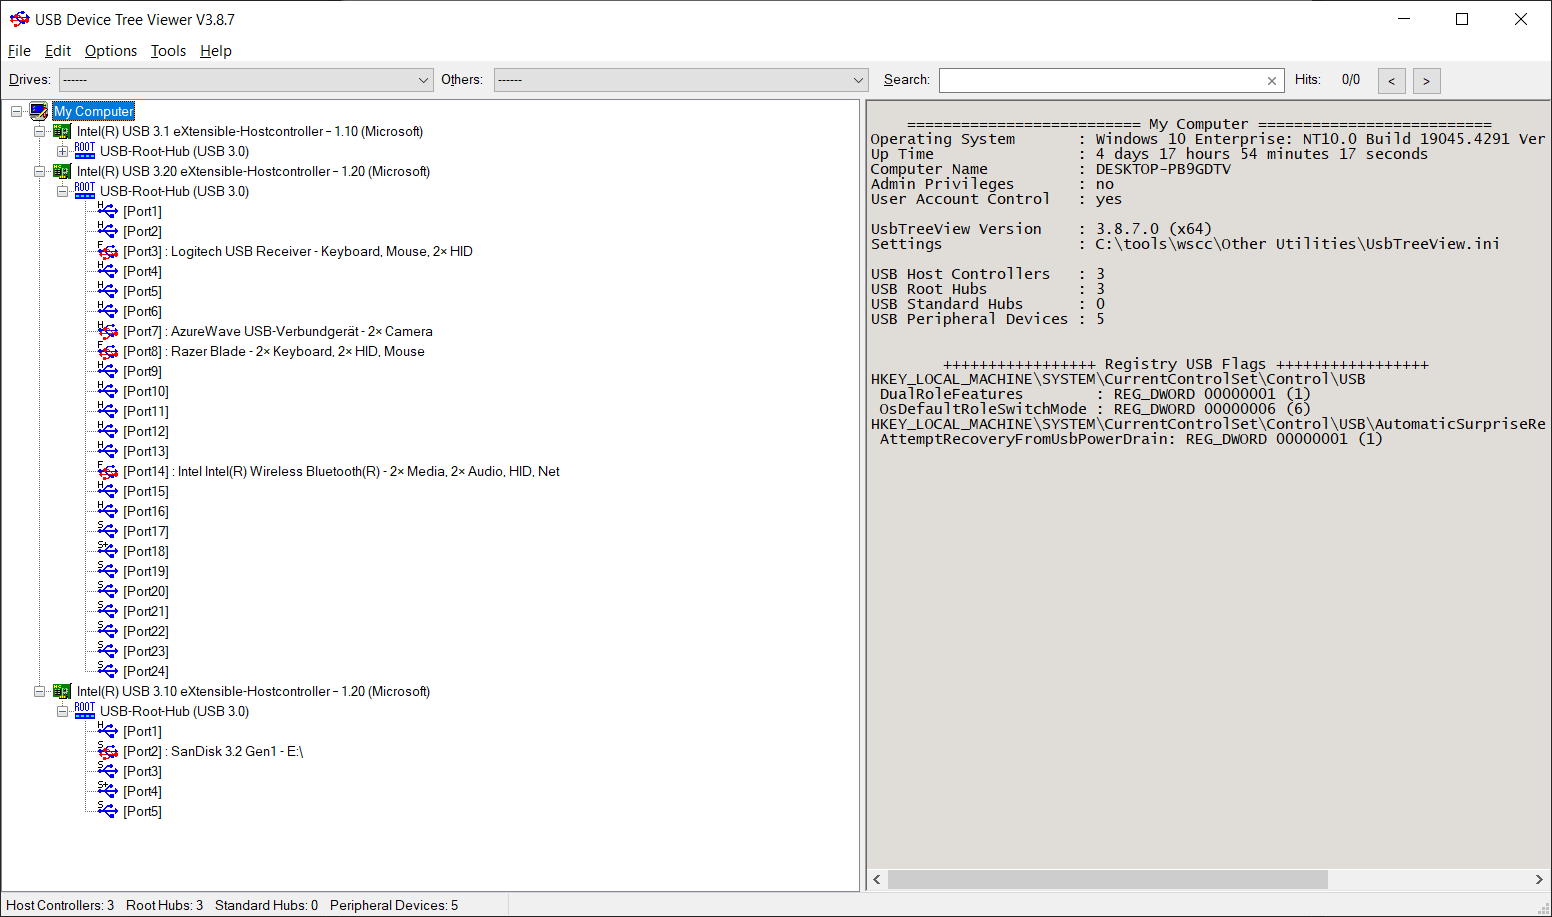Go to next search hit
This screenshot has height=917, width=1552.
[1426, 81]
